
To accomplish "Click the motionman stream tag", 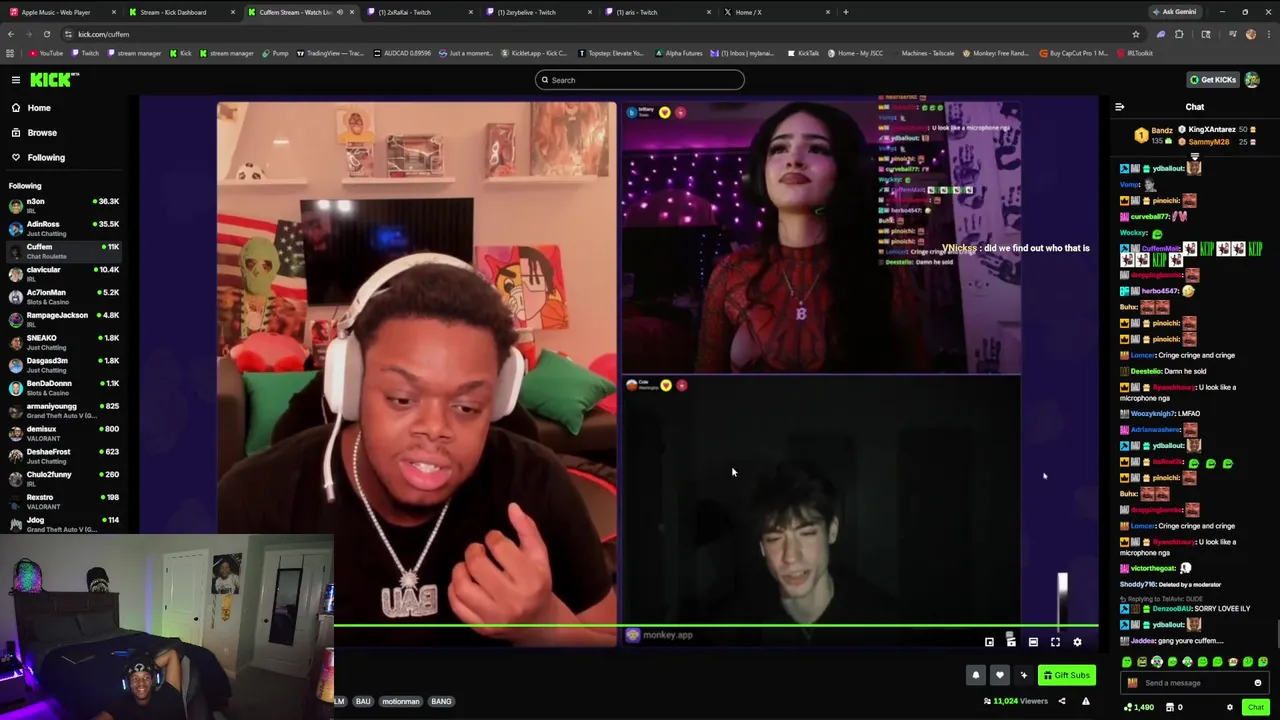I will point(401,702).
